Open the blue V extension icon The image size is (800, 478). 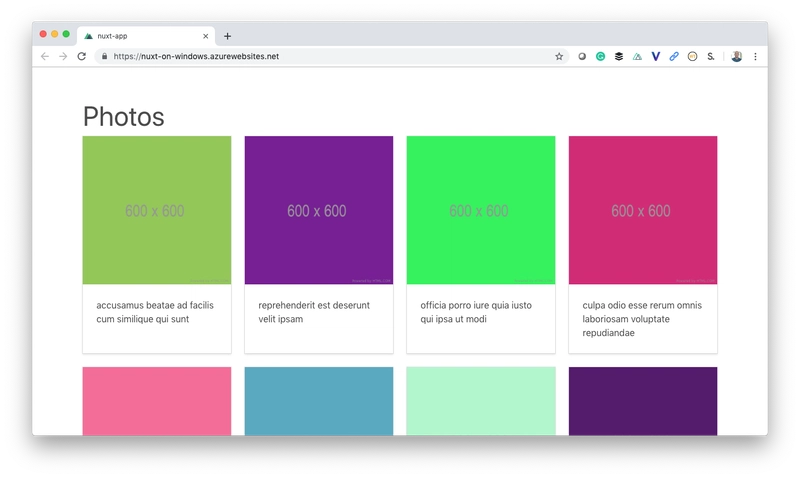click(655, 57)
